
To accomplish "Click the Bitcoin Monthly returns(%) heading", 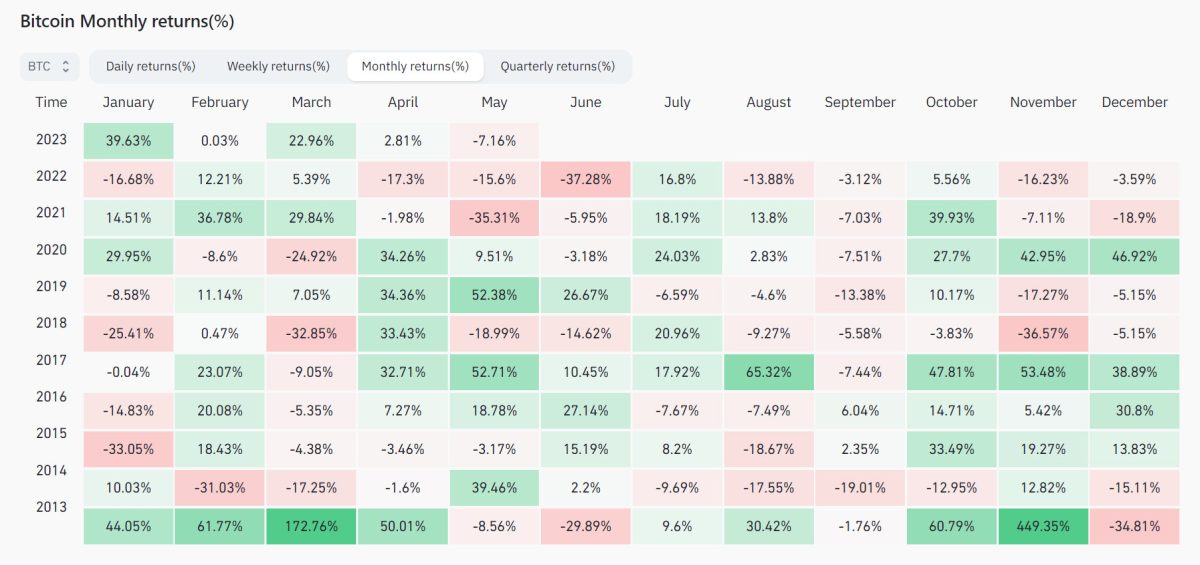I will (127, 21).
